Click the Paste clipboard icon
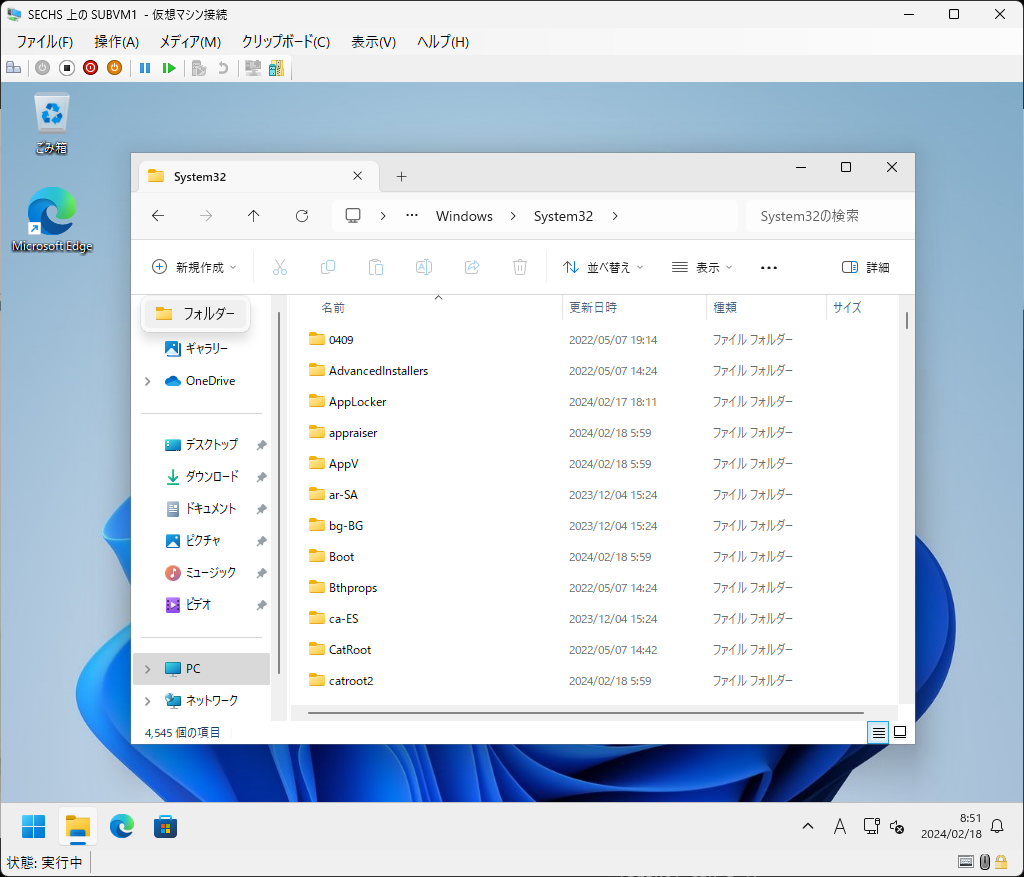Viewport: 1024px width, 877px height. [376, 267]
